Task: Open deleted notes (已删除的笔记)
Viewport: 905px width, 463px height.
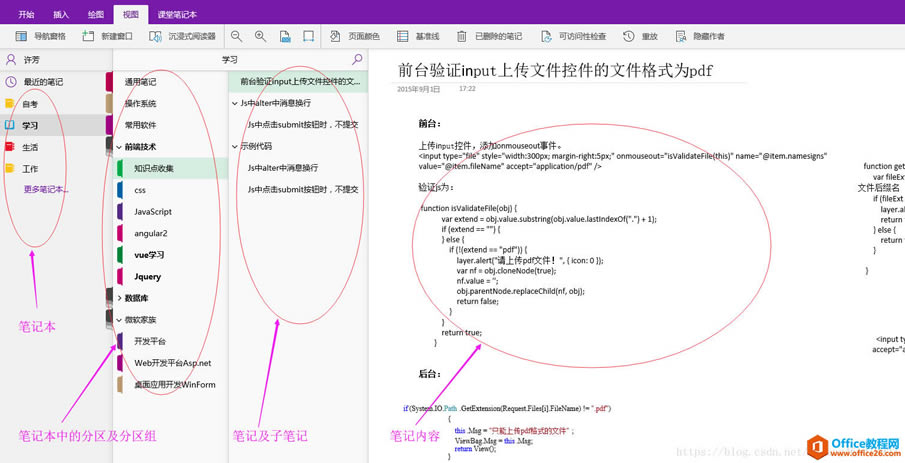Action: coord(489,36)
